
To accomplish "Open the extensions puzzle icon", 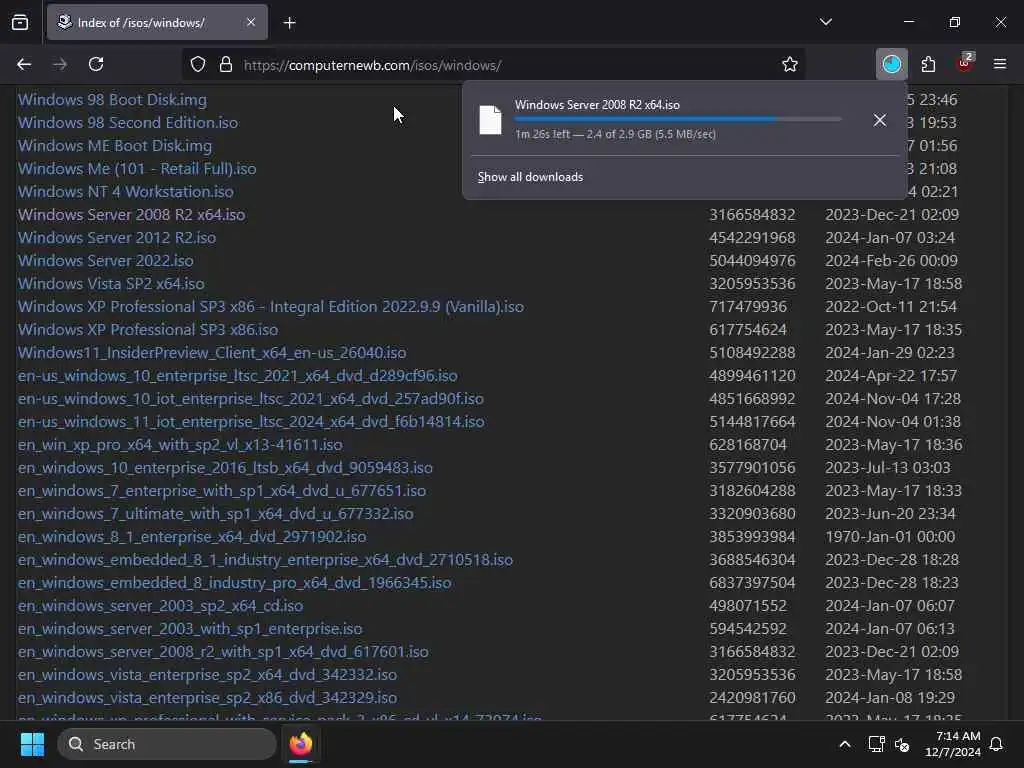I will (928, 64).
